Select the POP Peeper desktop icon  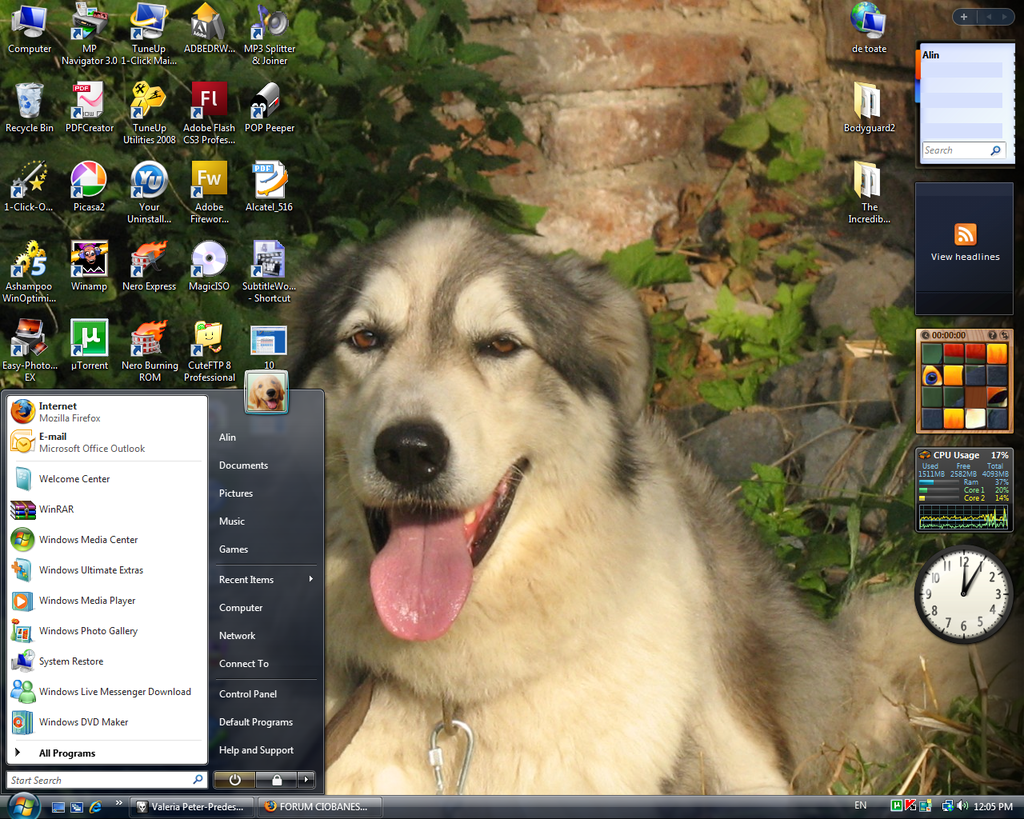[x=269, y=108]
